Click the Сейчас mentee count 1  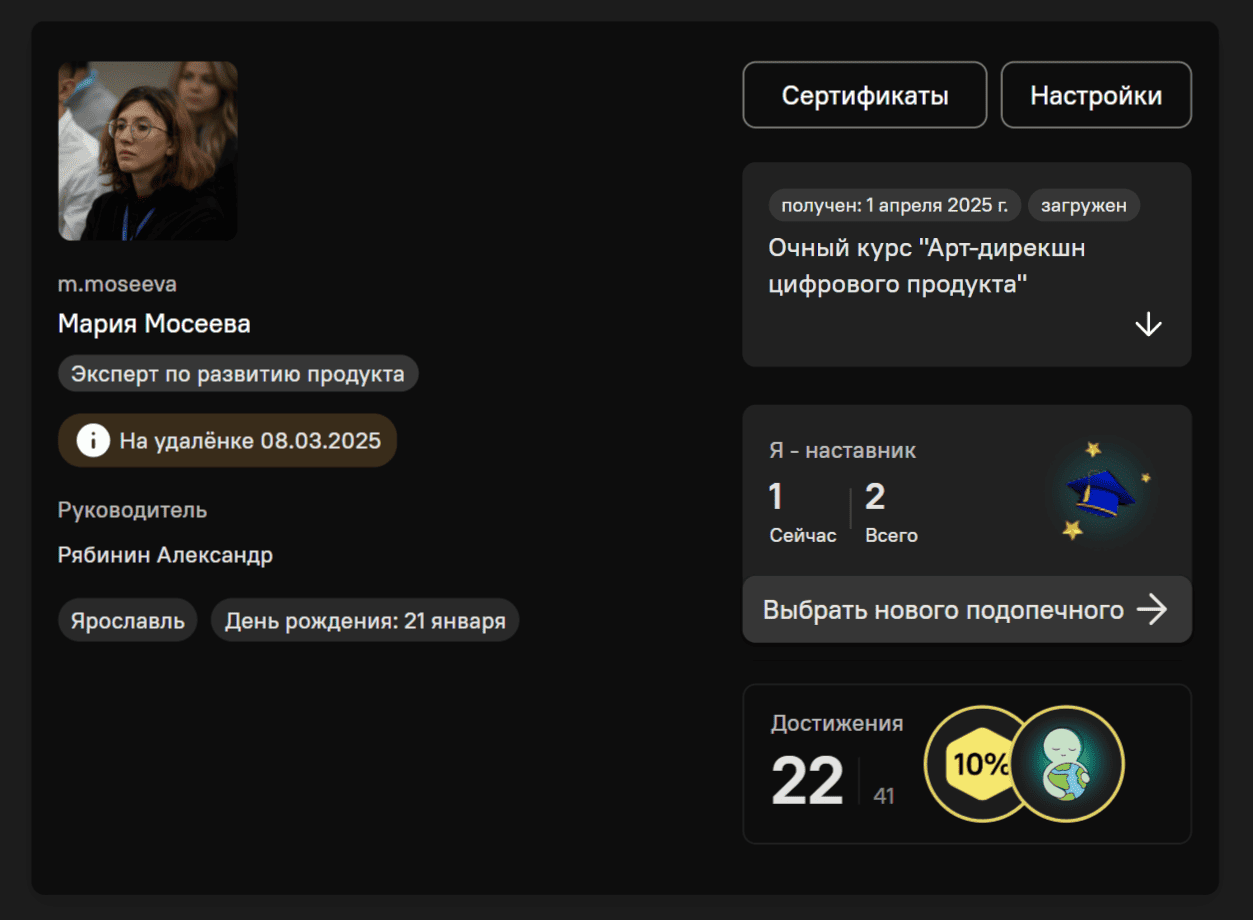coord(776,497)
